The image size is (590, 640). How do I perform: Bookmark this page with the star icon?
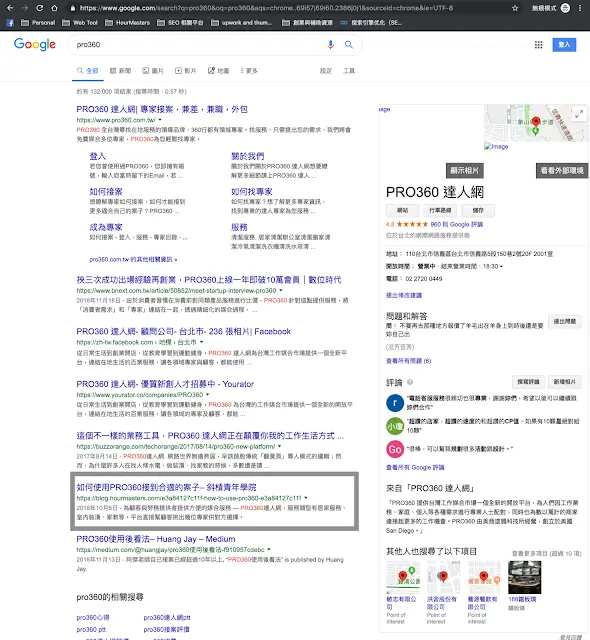click(515, 8)
